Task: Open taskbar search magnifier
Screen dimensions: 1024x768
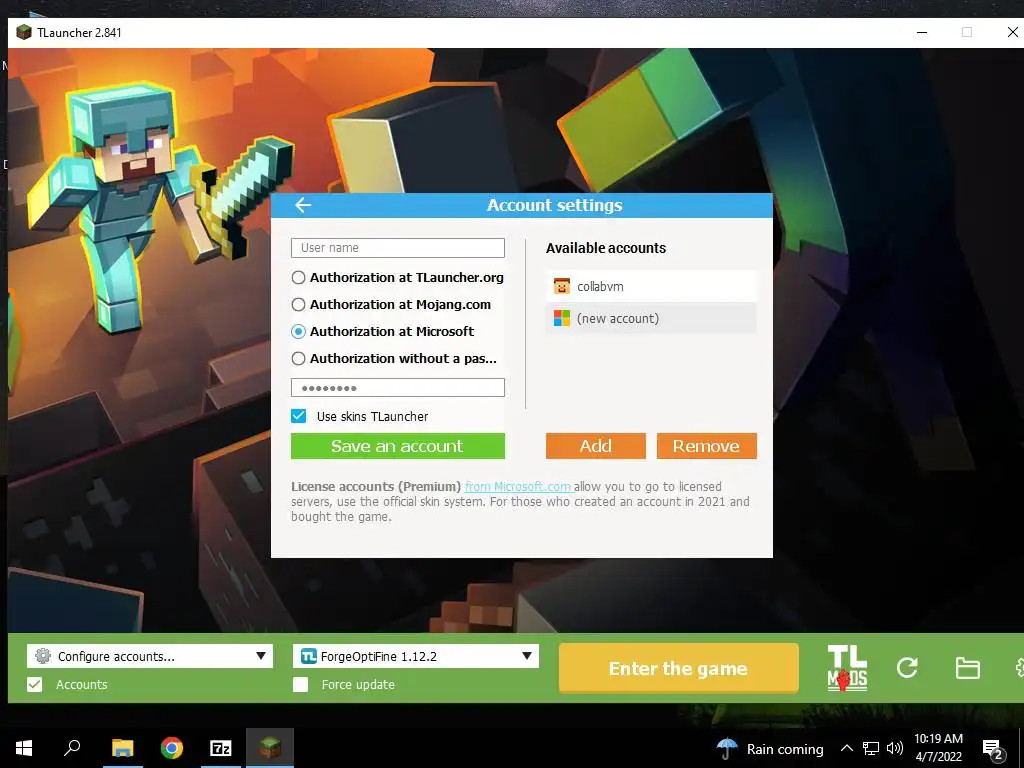Action: click(x=72, y=747)
